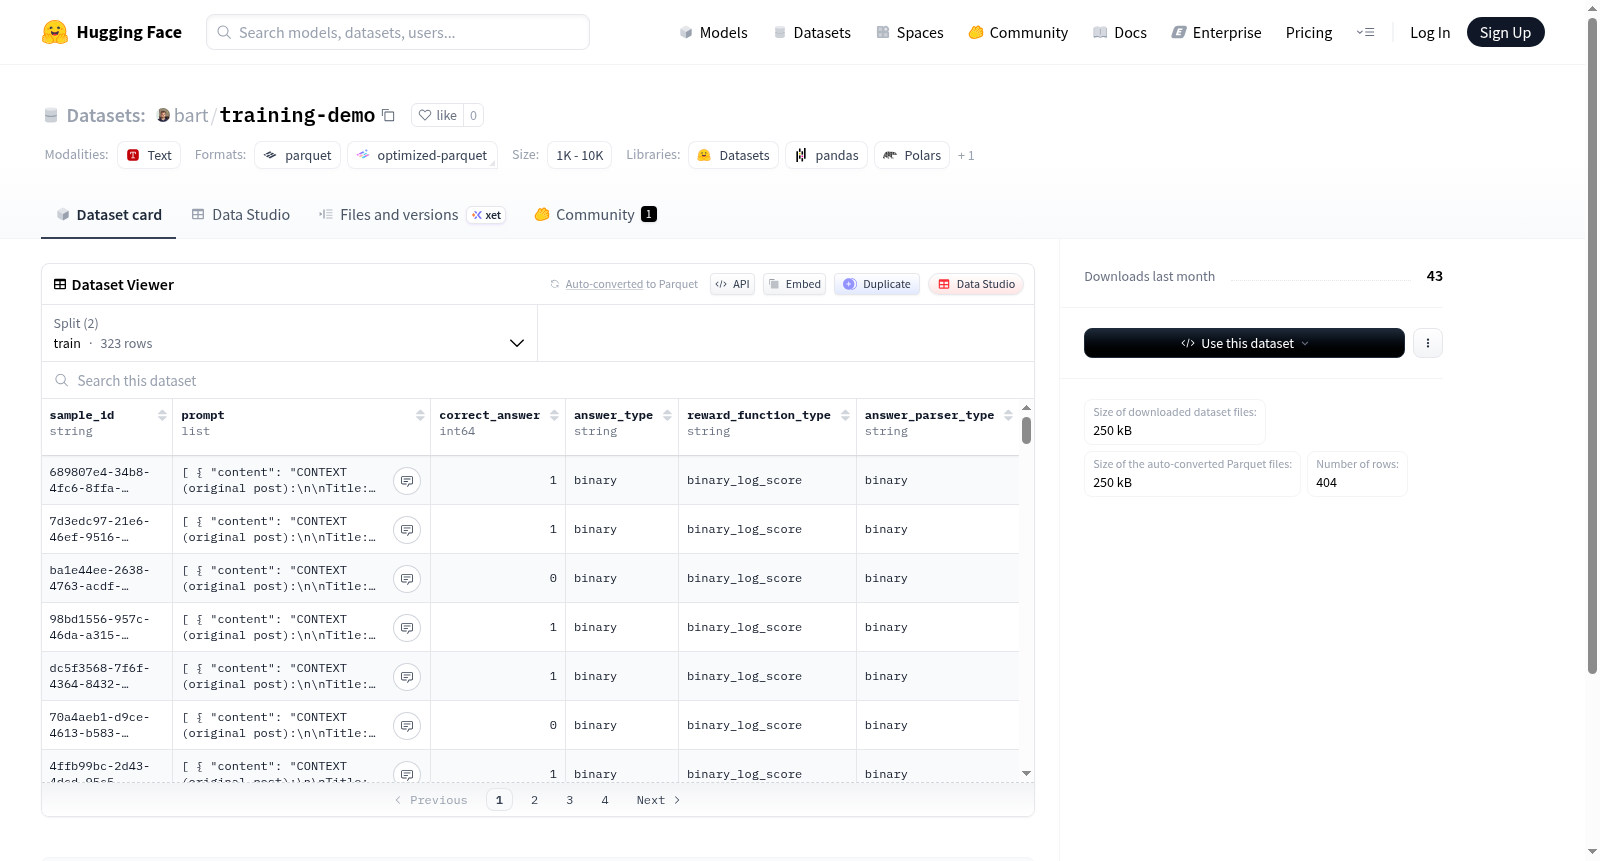Image resolution: width=1600 pixels, height=861 pixels.
Task: Sort by correct_answer column arrows
Action: [x=554, y=415]
